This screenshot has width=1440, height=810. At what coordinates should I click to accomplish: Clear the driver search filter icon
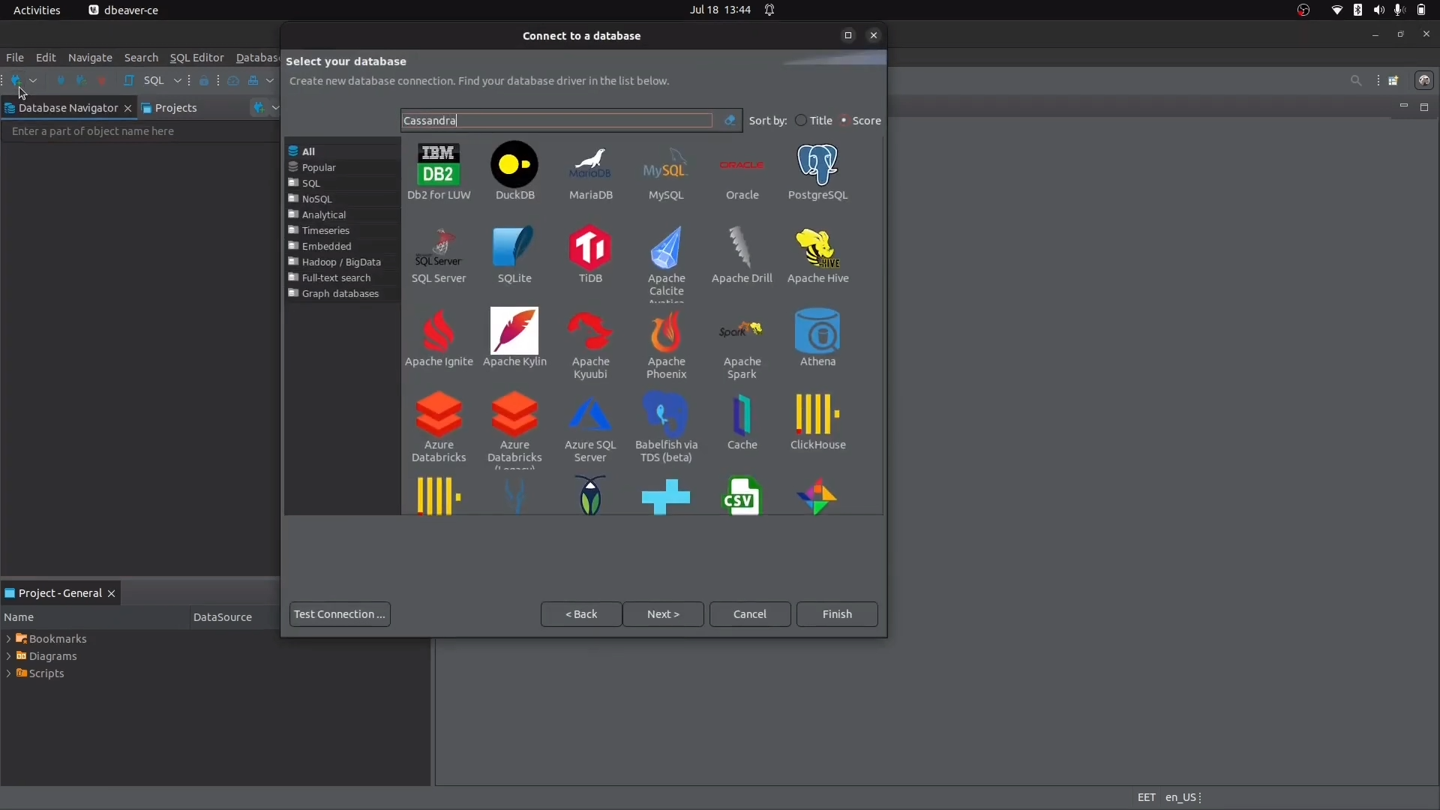pyautogui.click(x=730, y=121)
